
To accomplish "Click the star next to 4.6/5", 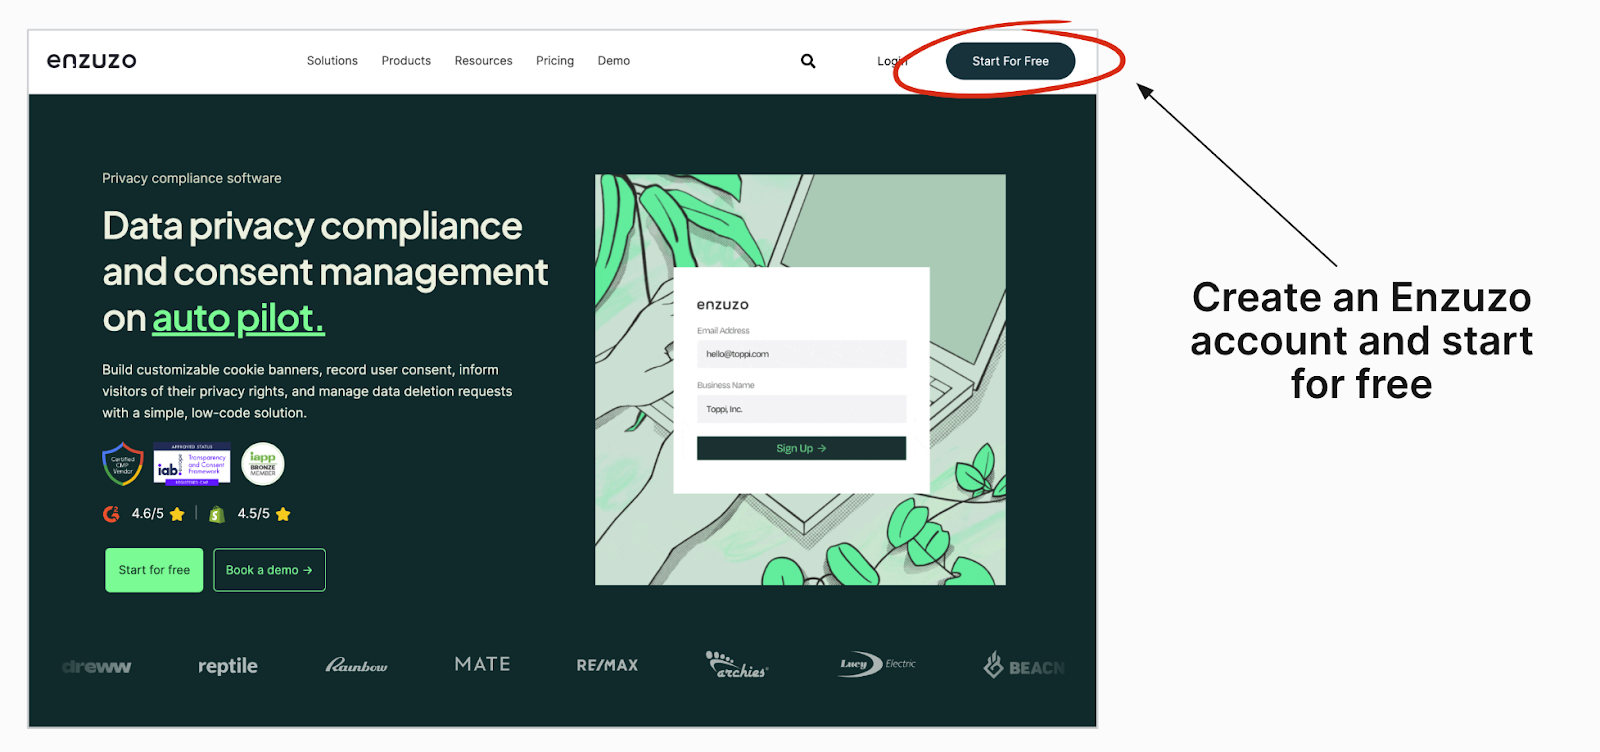I will (177, 514).
